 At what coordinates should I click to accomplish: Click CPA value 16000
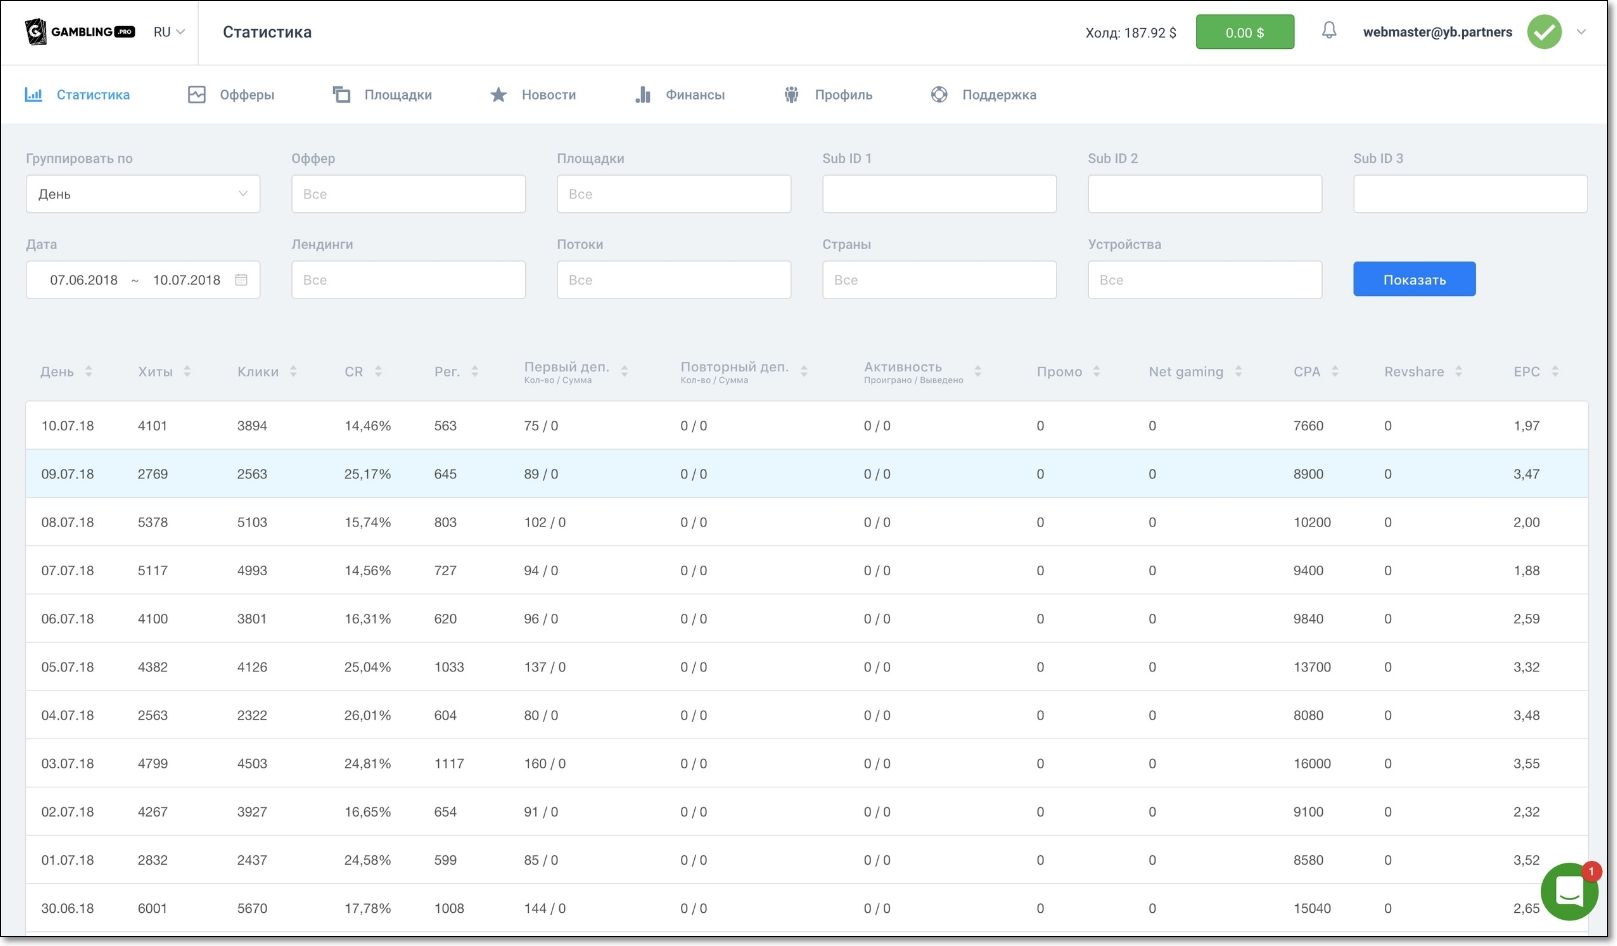click(x=1312, y=763)
